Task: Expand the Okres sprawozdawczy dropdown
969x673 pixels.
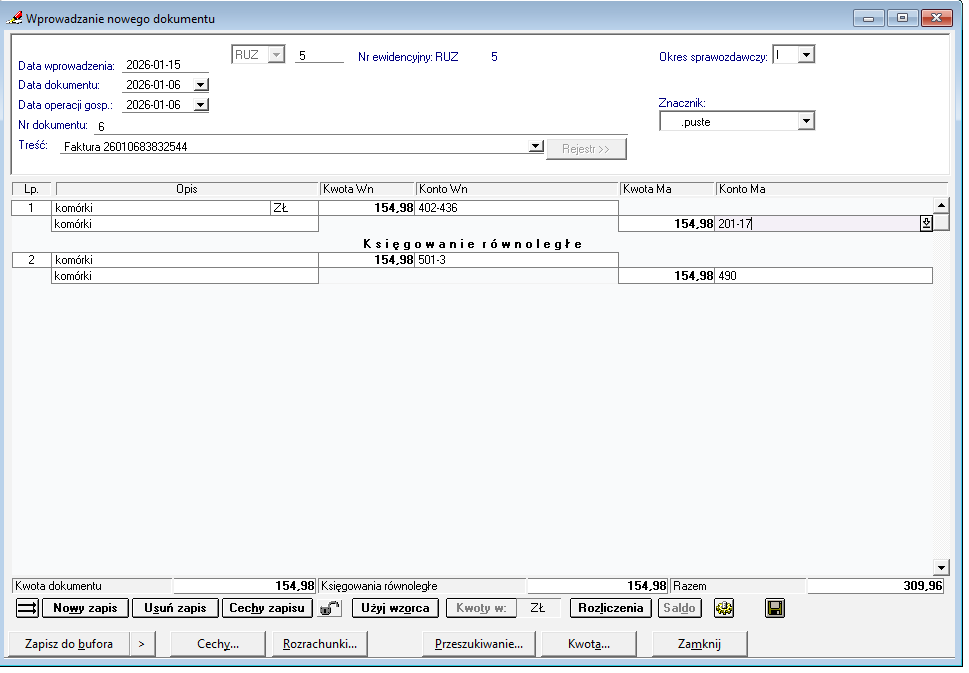Action: [x=806, y=55]
